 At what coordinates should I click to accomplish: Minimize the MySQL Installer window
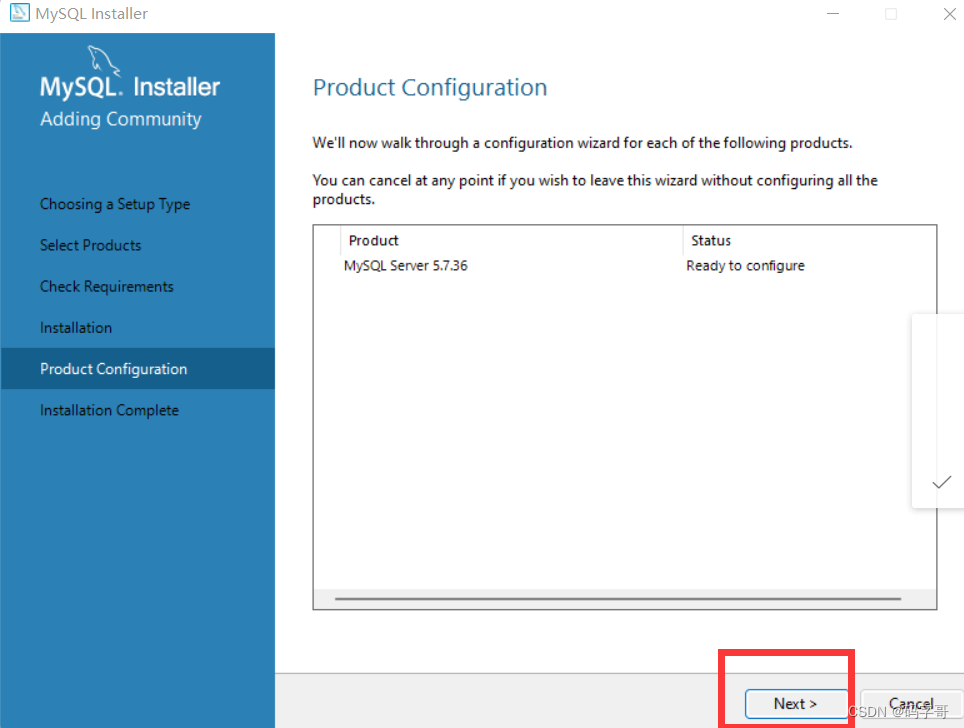coord(833,14)
